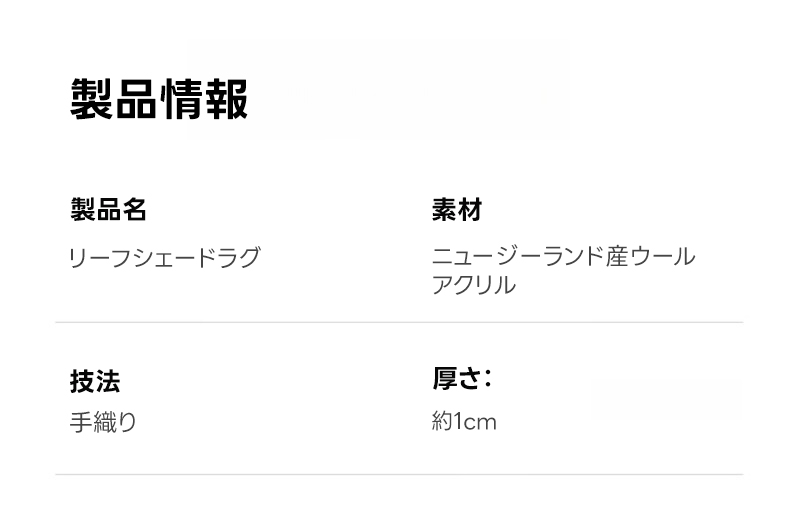The image size is (790, 524).
Task: Click the cm unit in thickness value
Action: coord(482,423)
